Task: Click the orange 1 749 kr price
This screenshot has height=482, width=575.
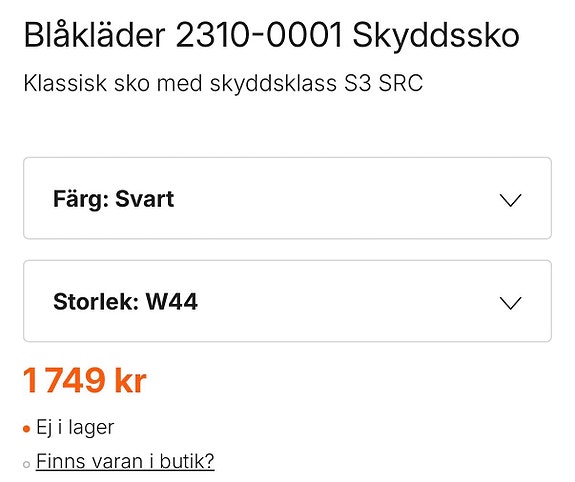Action: click(x=85, y=380)
